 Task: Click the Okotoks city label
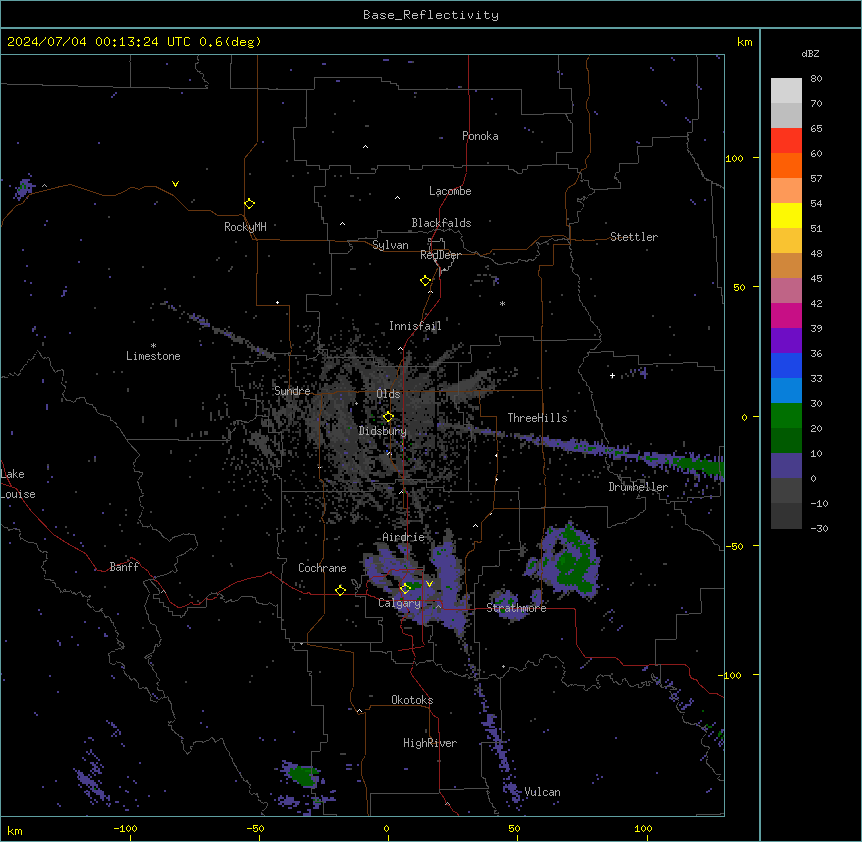[x=412, y=700]
